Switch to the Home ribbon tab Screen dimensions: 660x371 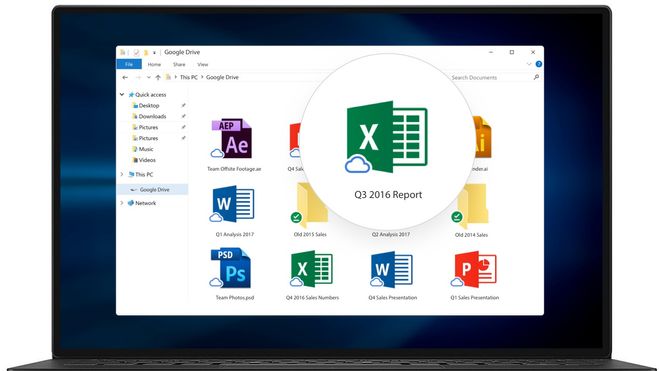[154, 64]
